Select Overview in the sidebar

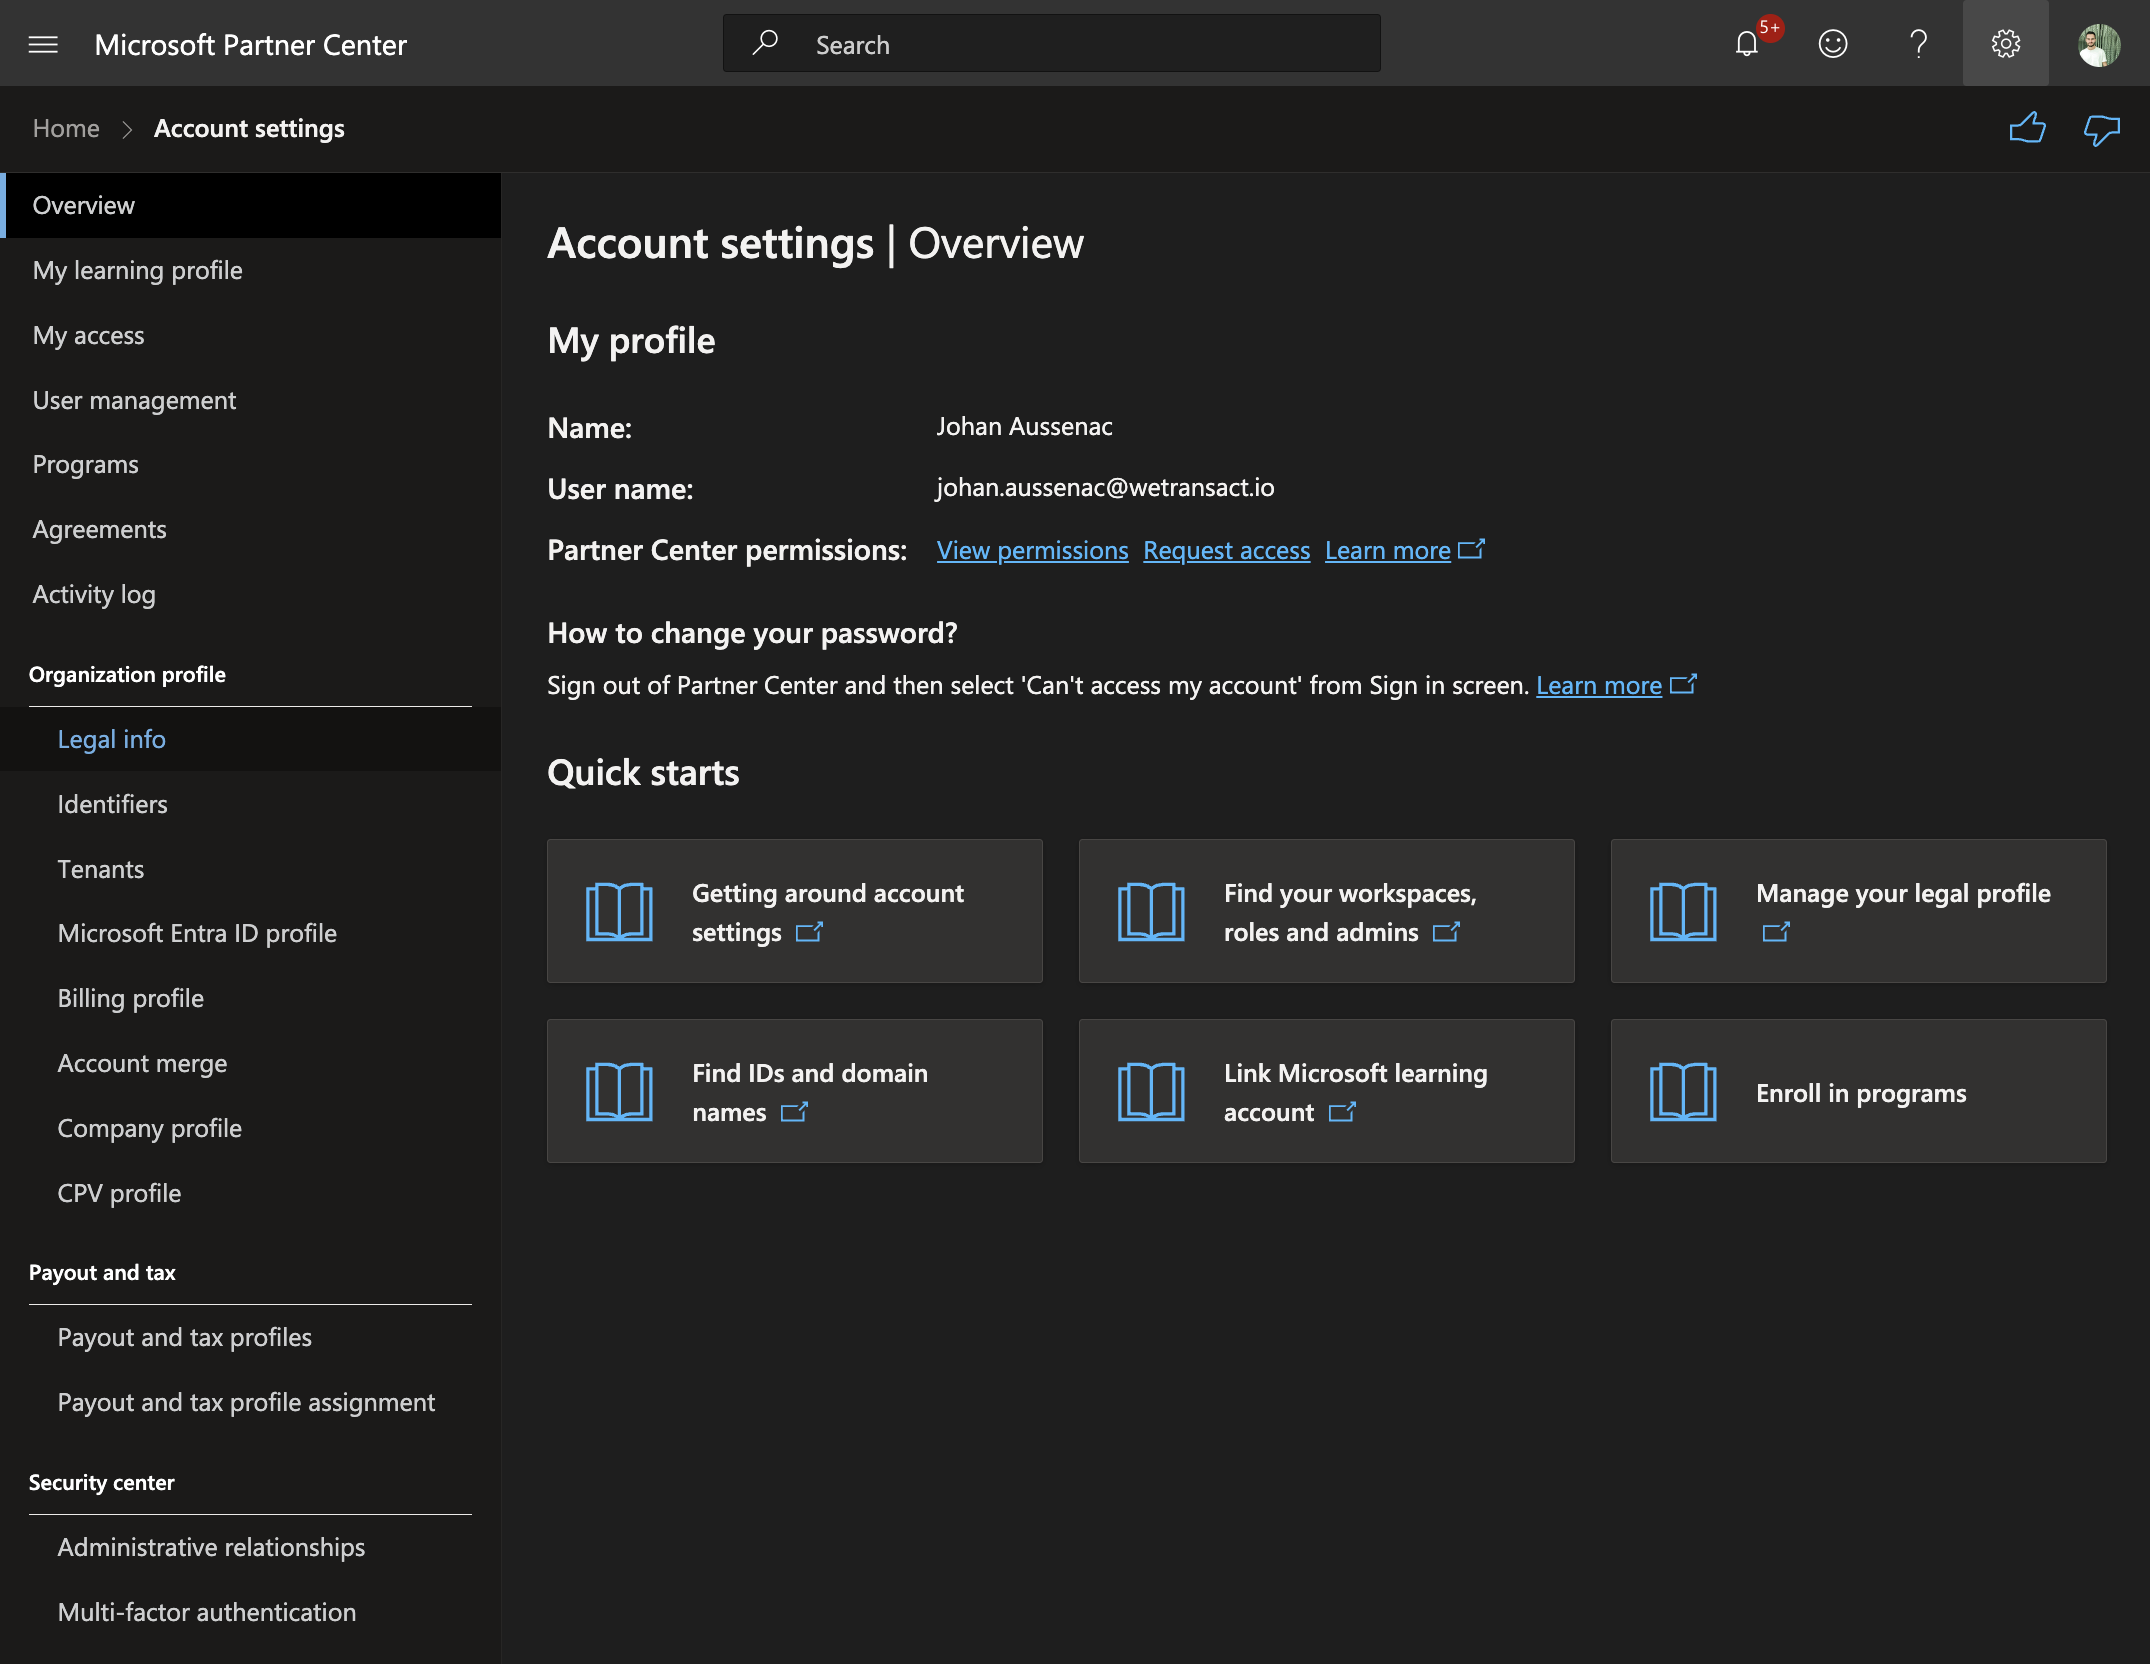tap(250, 205)
